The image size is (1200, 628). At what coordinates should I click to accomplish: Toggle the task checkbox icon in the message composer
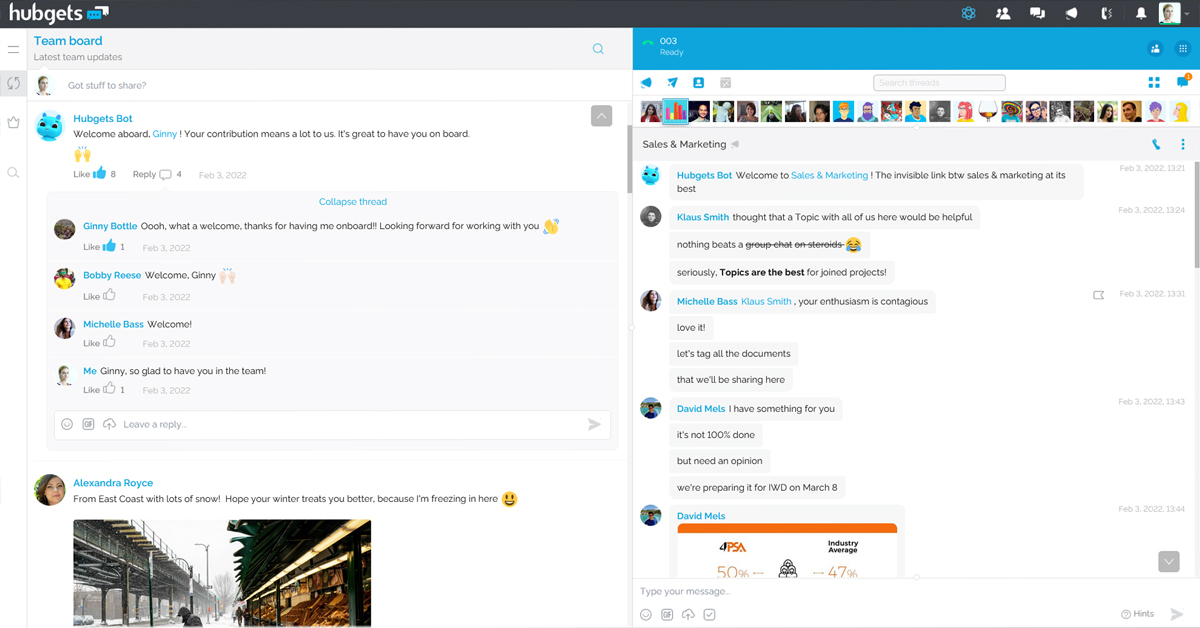point(709,614)
